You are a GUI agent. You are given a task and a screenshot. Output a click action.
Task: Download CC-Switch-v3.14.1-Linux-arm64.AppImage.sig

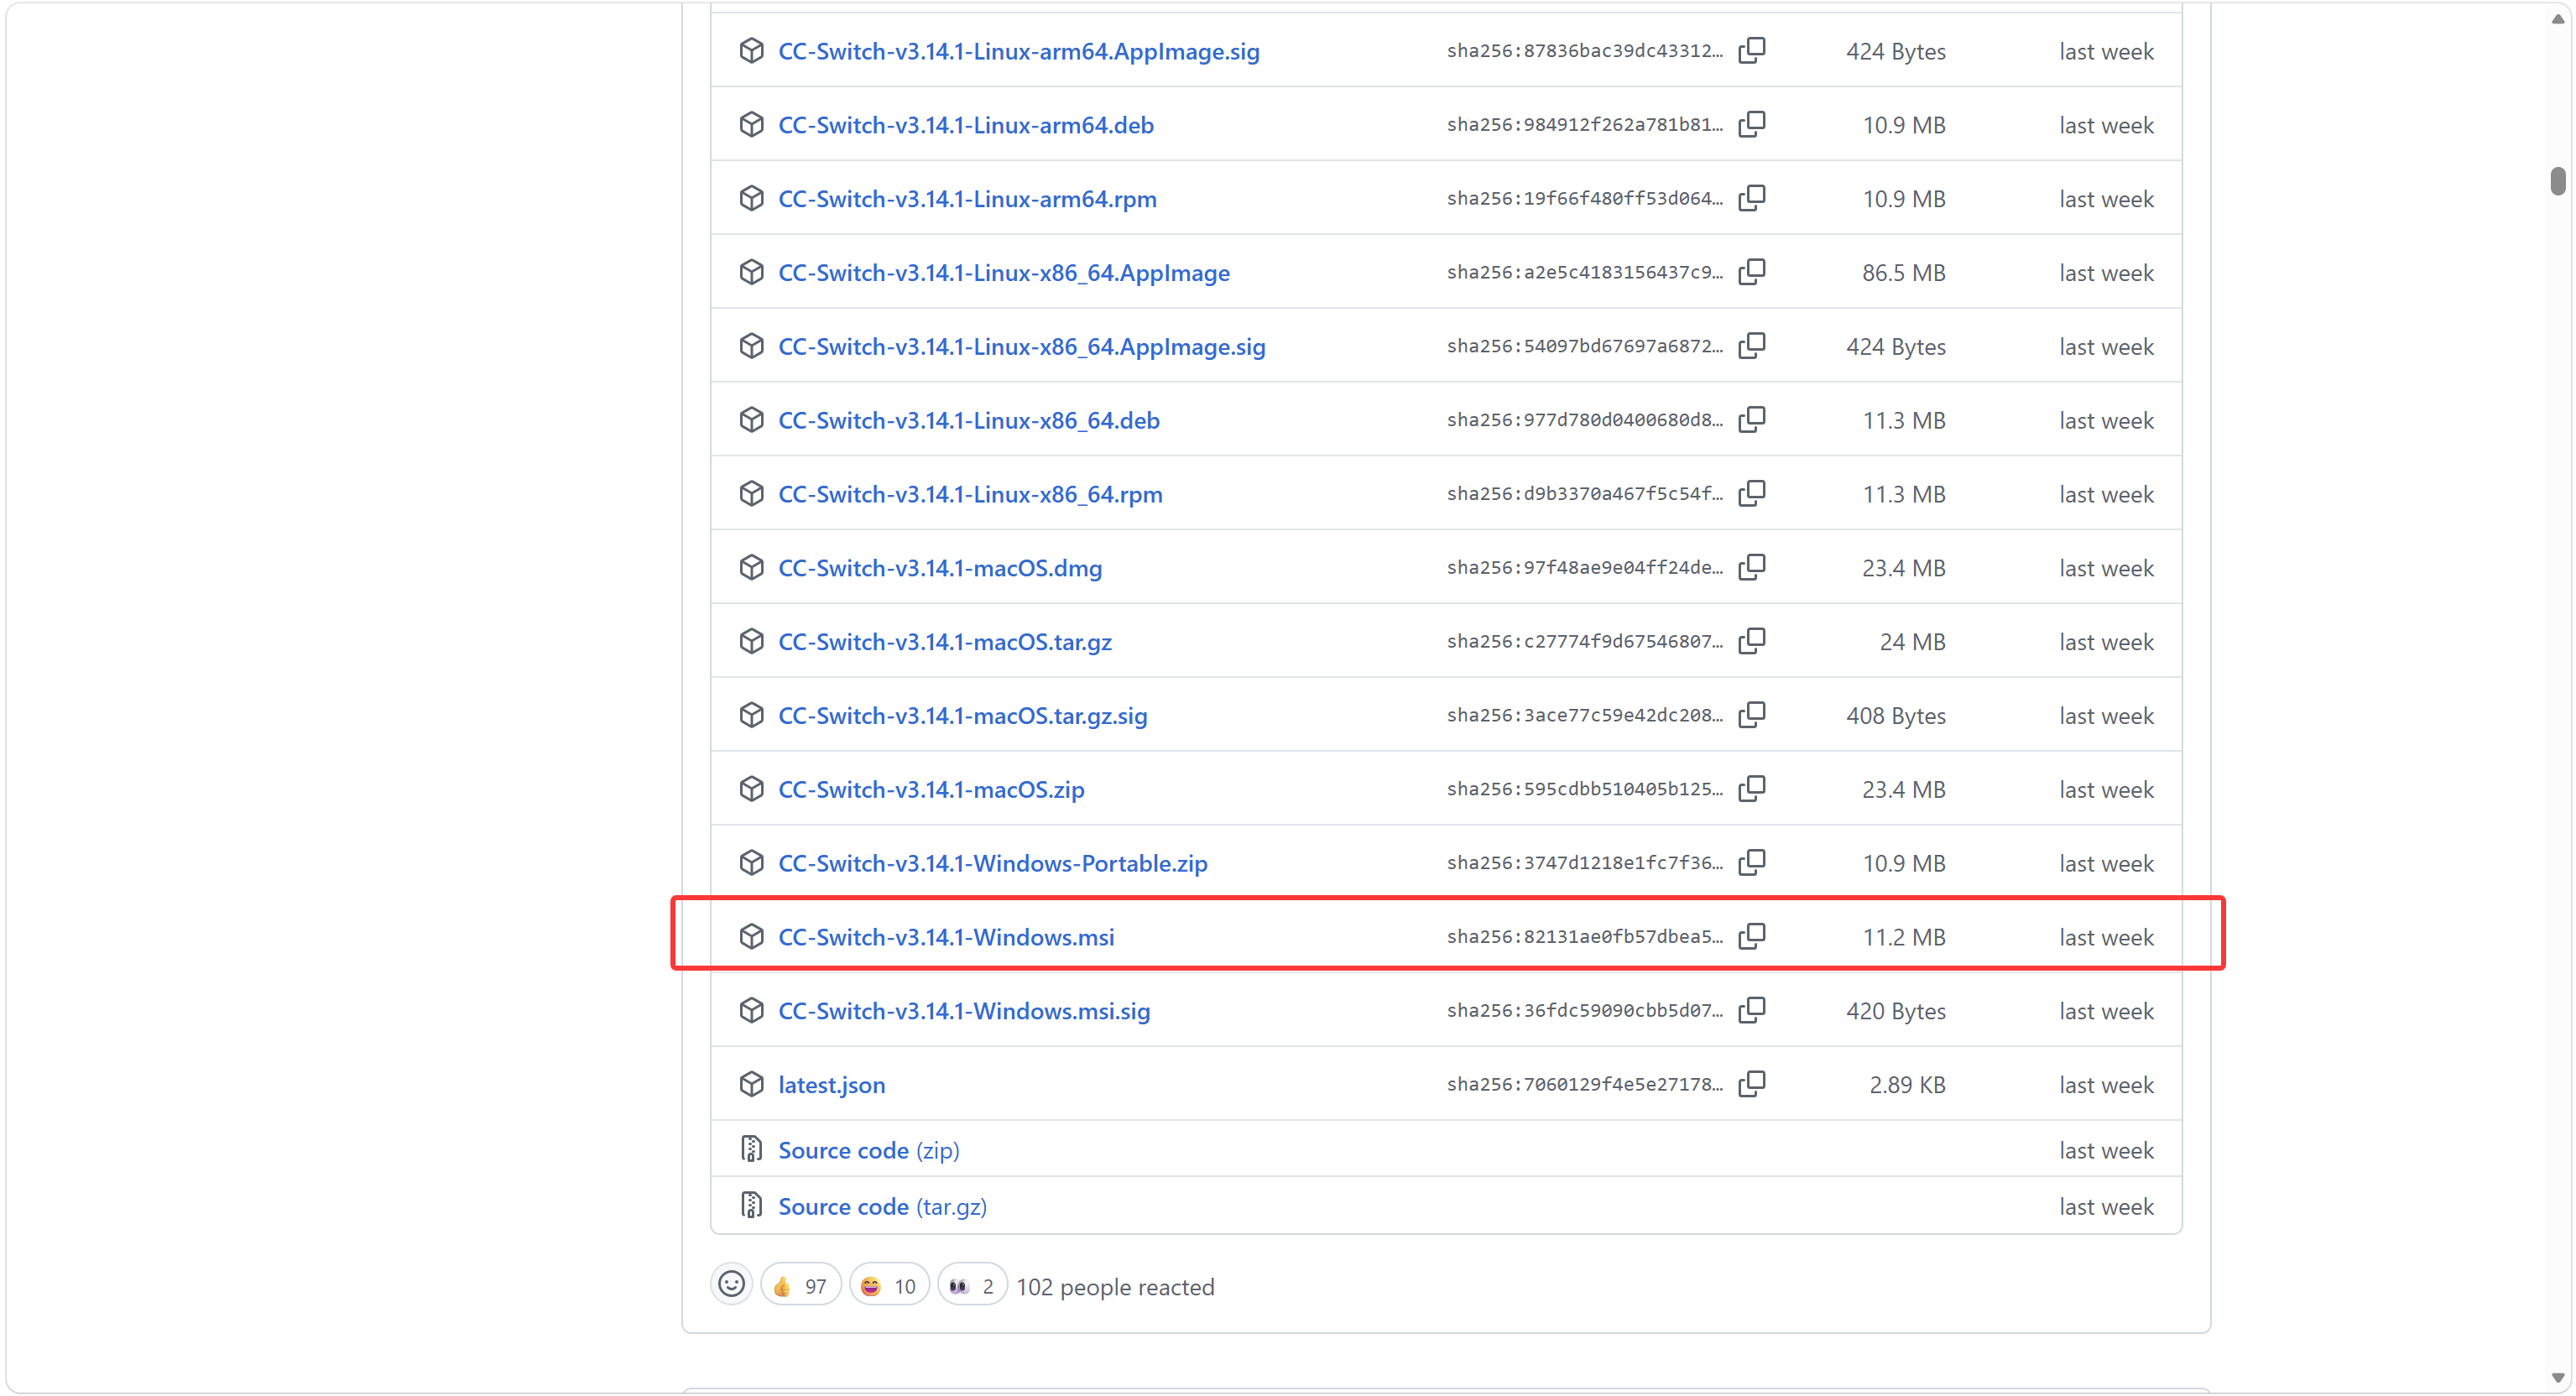pyautogui.click(x=1019, y=52)
